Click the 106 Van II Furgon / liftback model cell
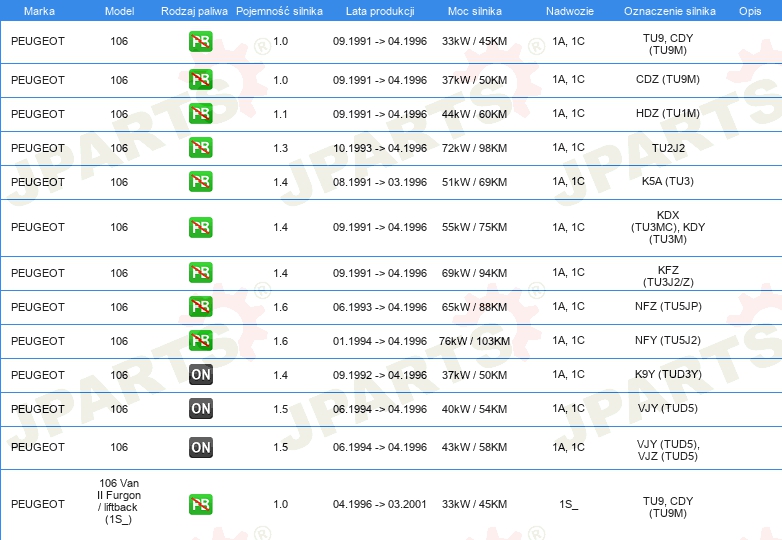Screen dimensions: 782x540 pos(119,501)
